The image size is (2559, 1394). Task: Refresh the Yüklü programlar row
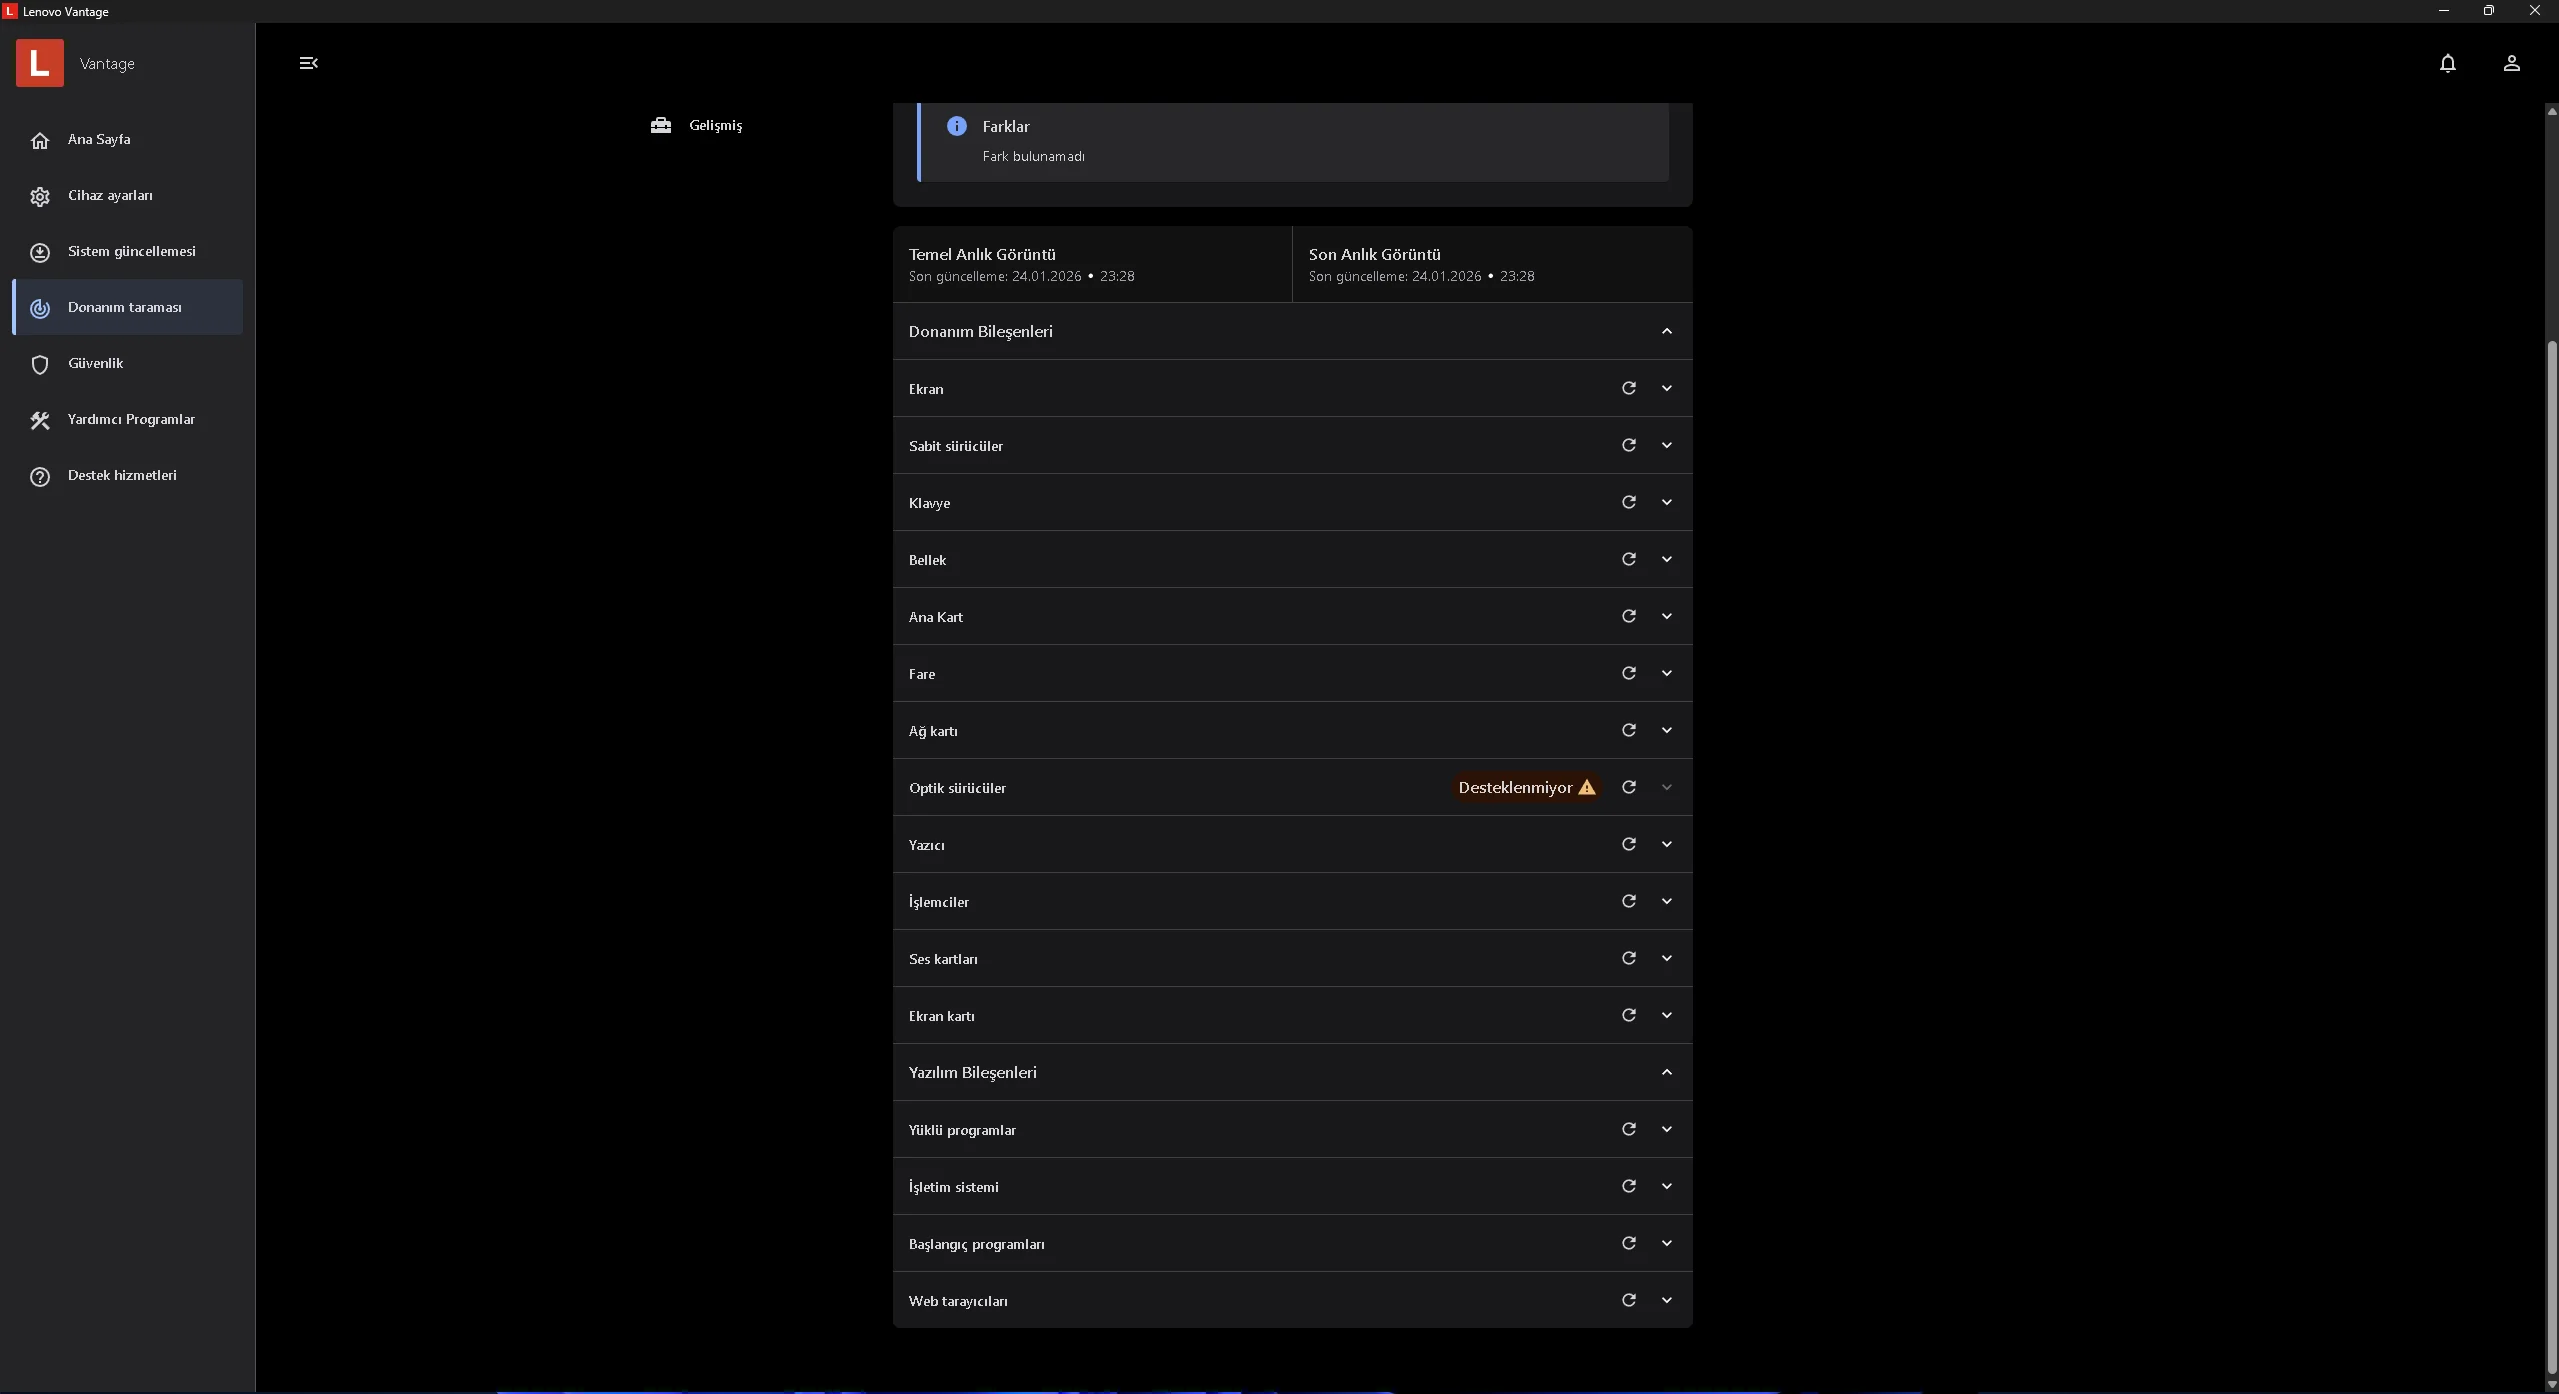click(x=1628, y=1129)
